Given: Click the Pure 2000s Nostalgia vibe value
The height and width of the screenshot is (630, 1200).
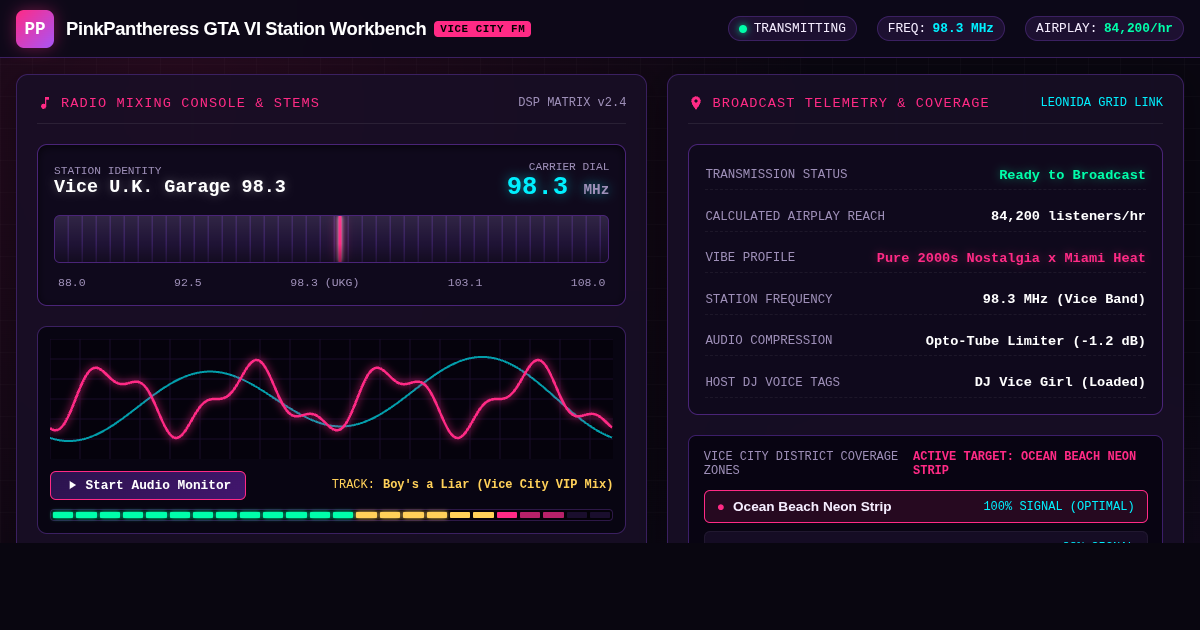Looking at the screenshot, I should (1011, 258).
